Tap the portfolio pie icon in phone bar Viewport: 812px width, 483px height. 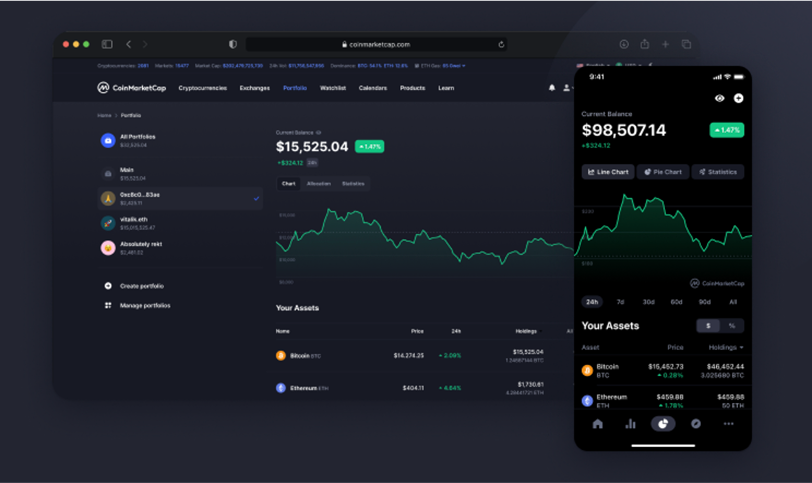pyautogui.click(x=663, y=424)
